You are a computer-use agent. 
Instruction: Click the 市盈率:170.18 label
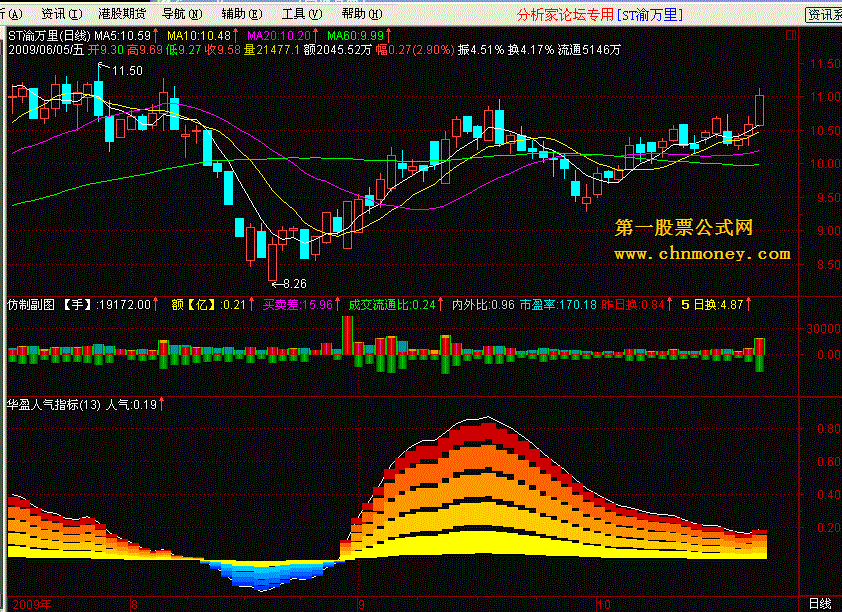tap(558, 305)
